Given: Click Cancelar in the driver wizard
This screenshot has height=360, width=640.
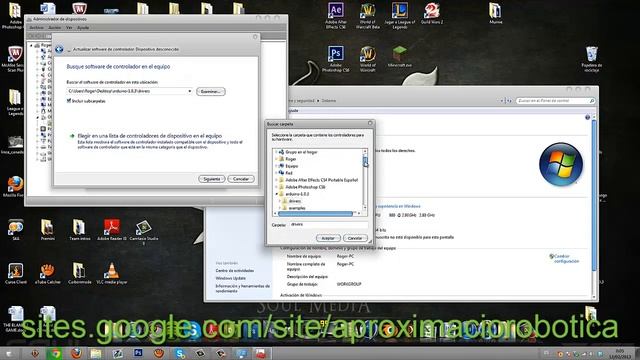Looking at the screenshot, I should (241, 179).
